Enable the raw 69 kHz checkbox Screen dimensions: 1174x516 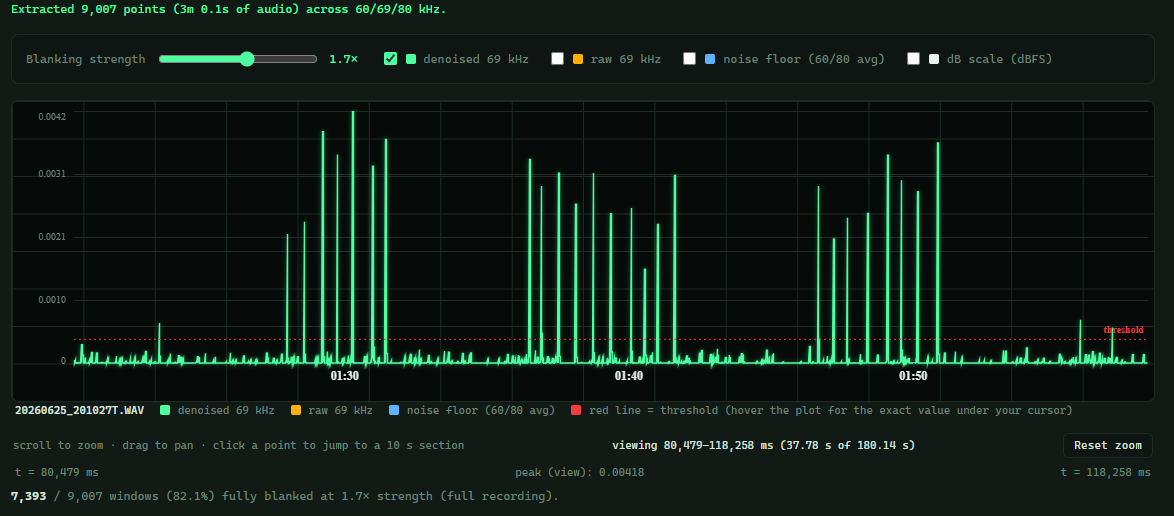557,58
